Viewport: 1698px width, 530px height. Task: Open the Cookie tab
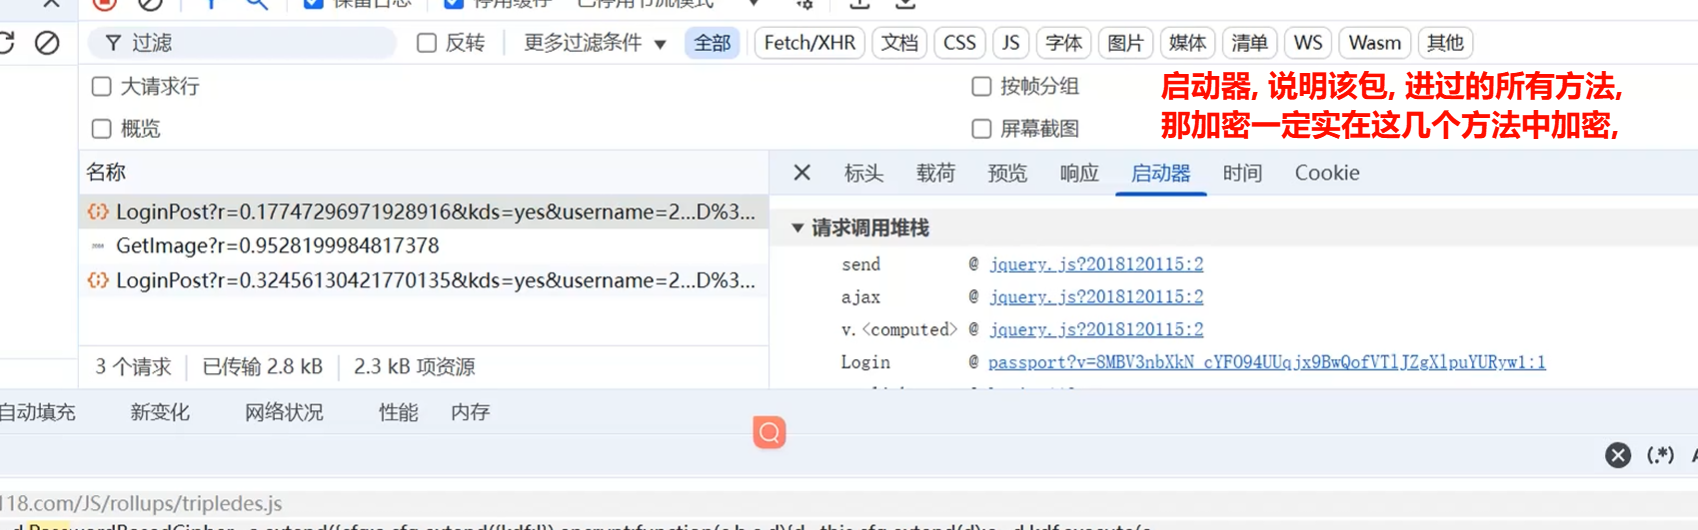1326,173
